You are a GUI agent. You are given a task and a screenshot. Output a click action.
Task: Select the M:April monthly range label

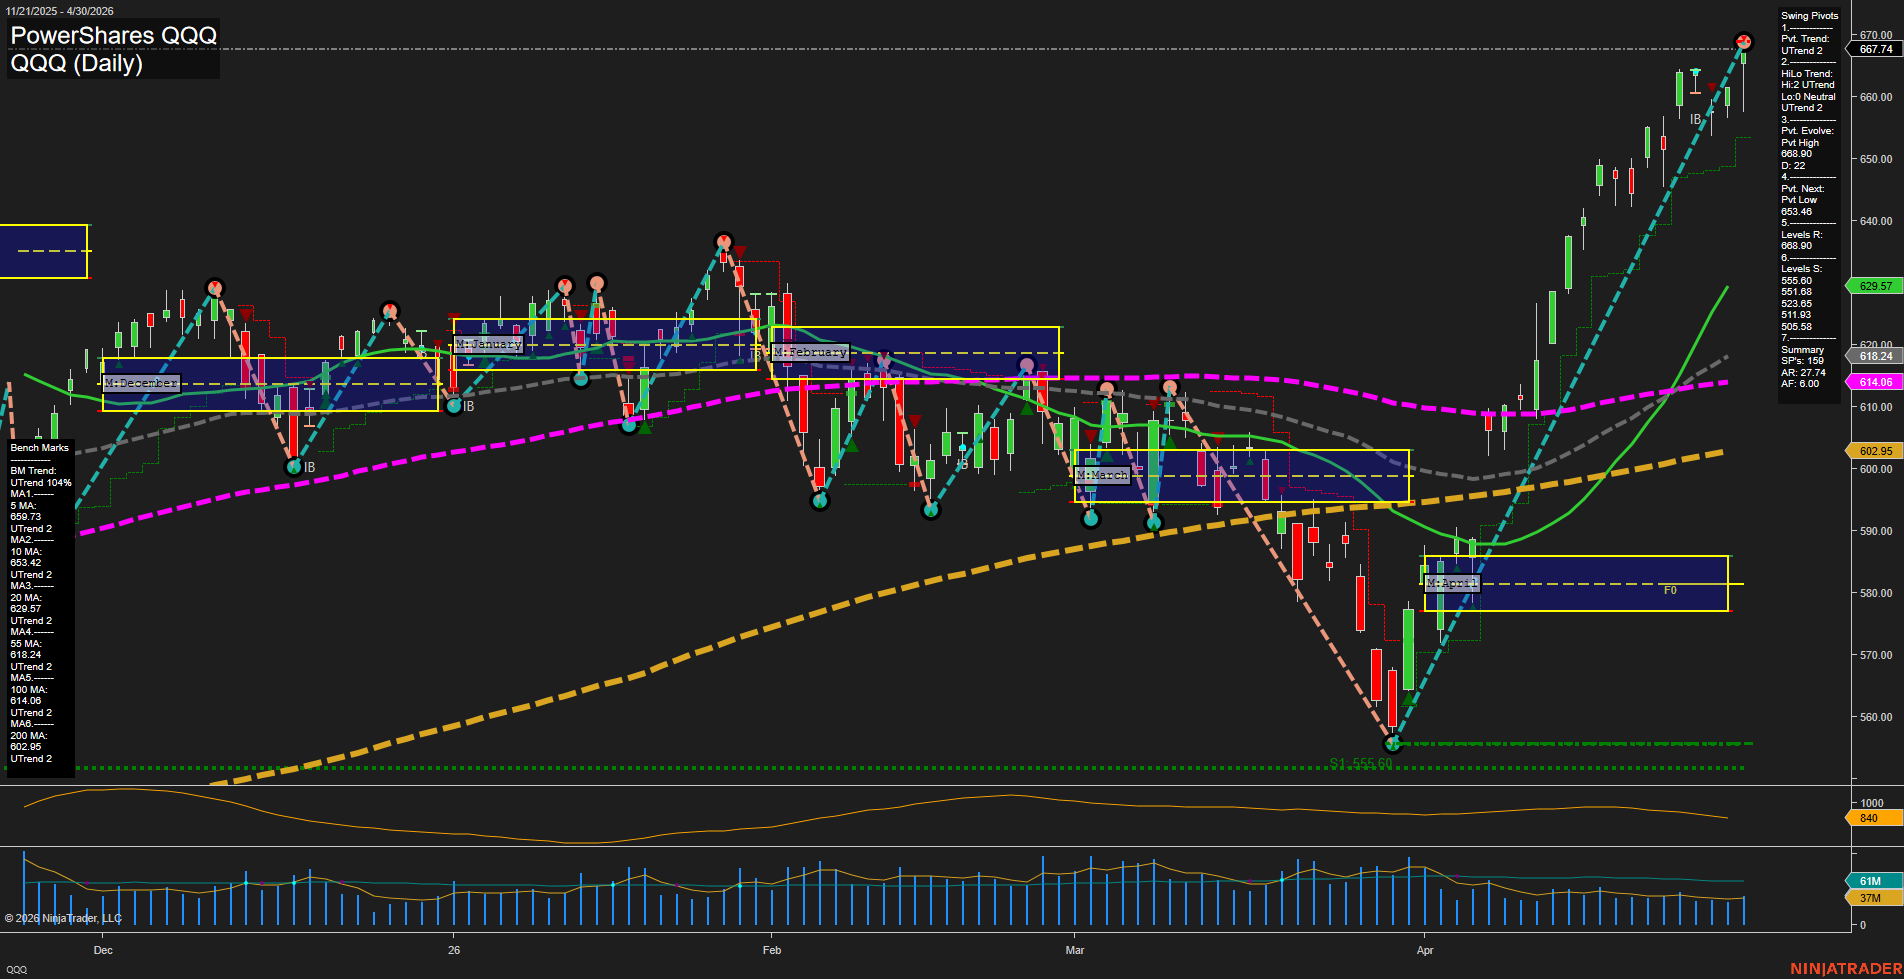pos(1451,583)
